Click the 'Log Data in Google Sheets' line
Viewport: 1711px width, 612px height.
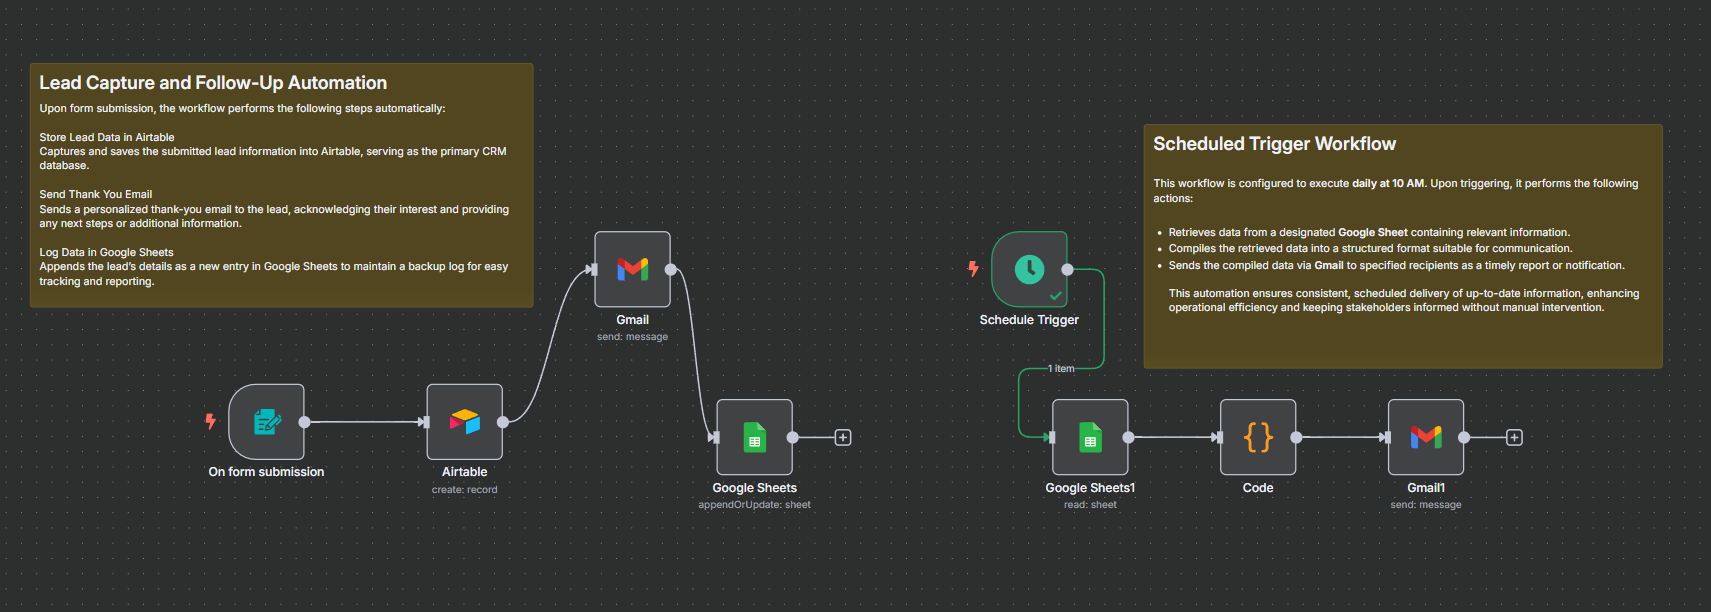tap(106, 252)
